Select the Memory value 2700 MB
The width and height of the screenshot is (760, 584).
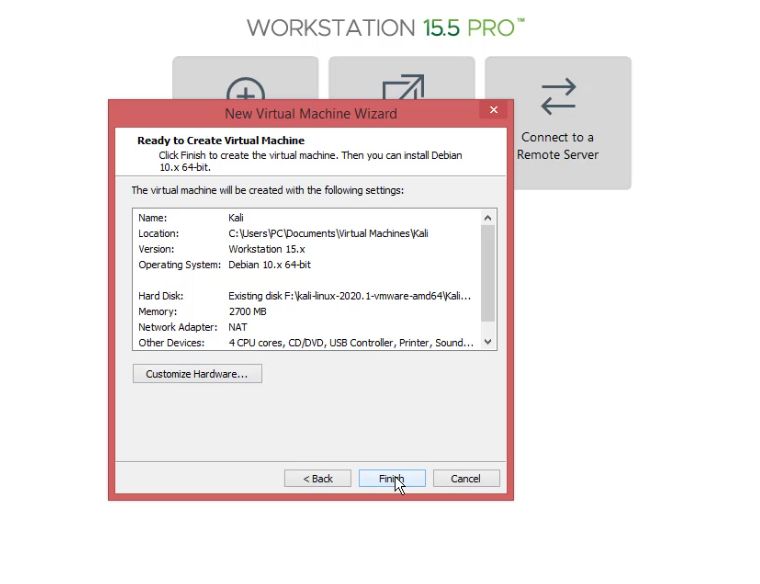coord(247,311)
